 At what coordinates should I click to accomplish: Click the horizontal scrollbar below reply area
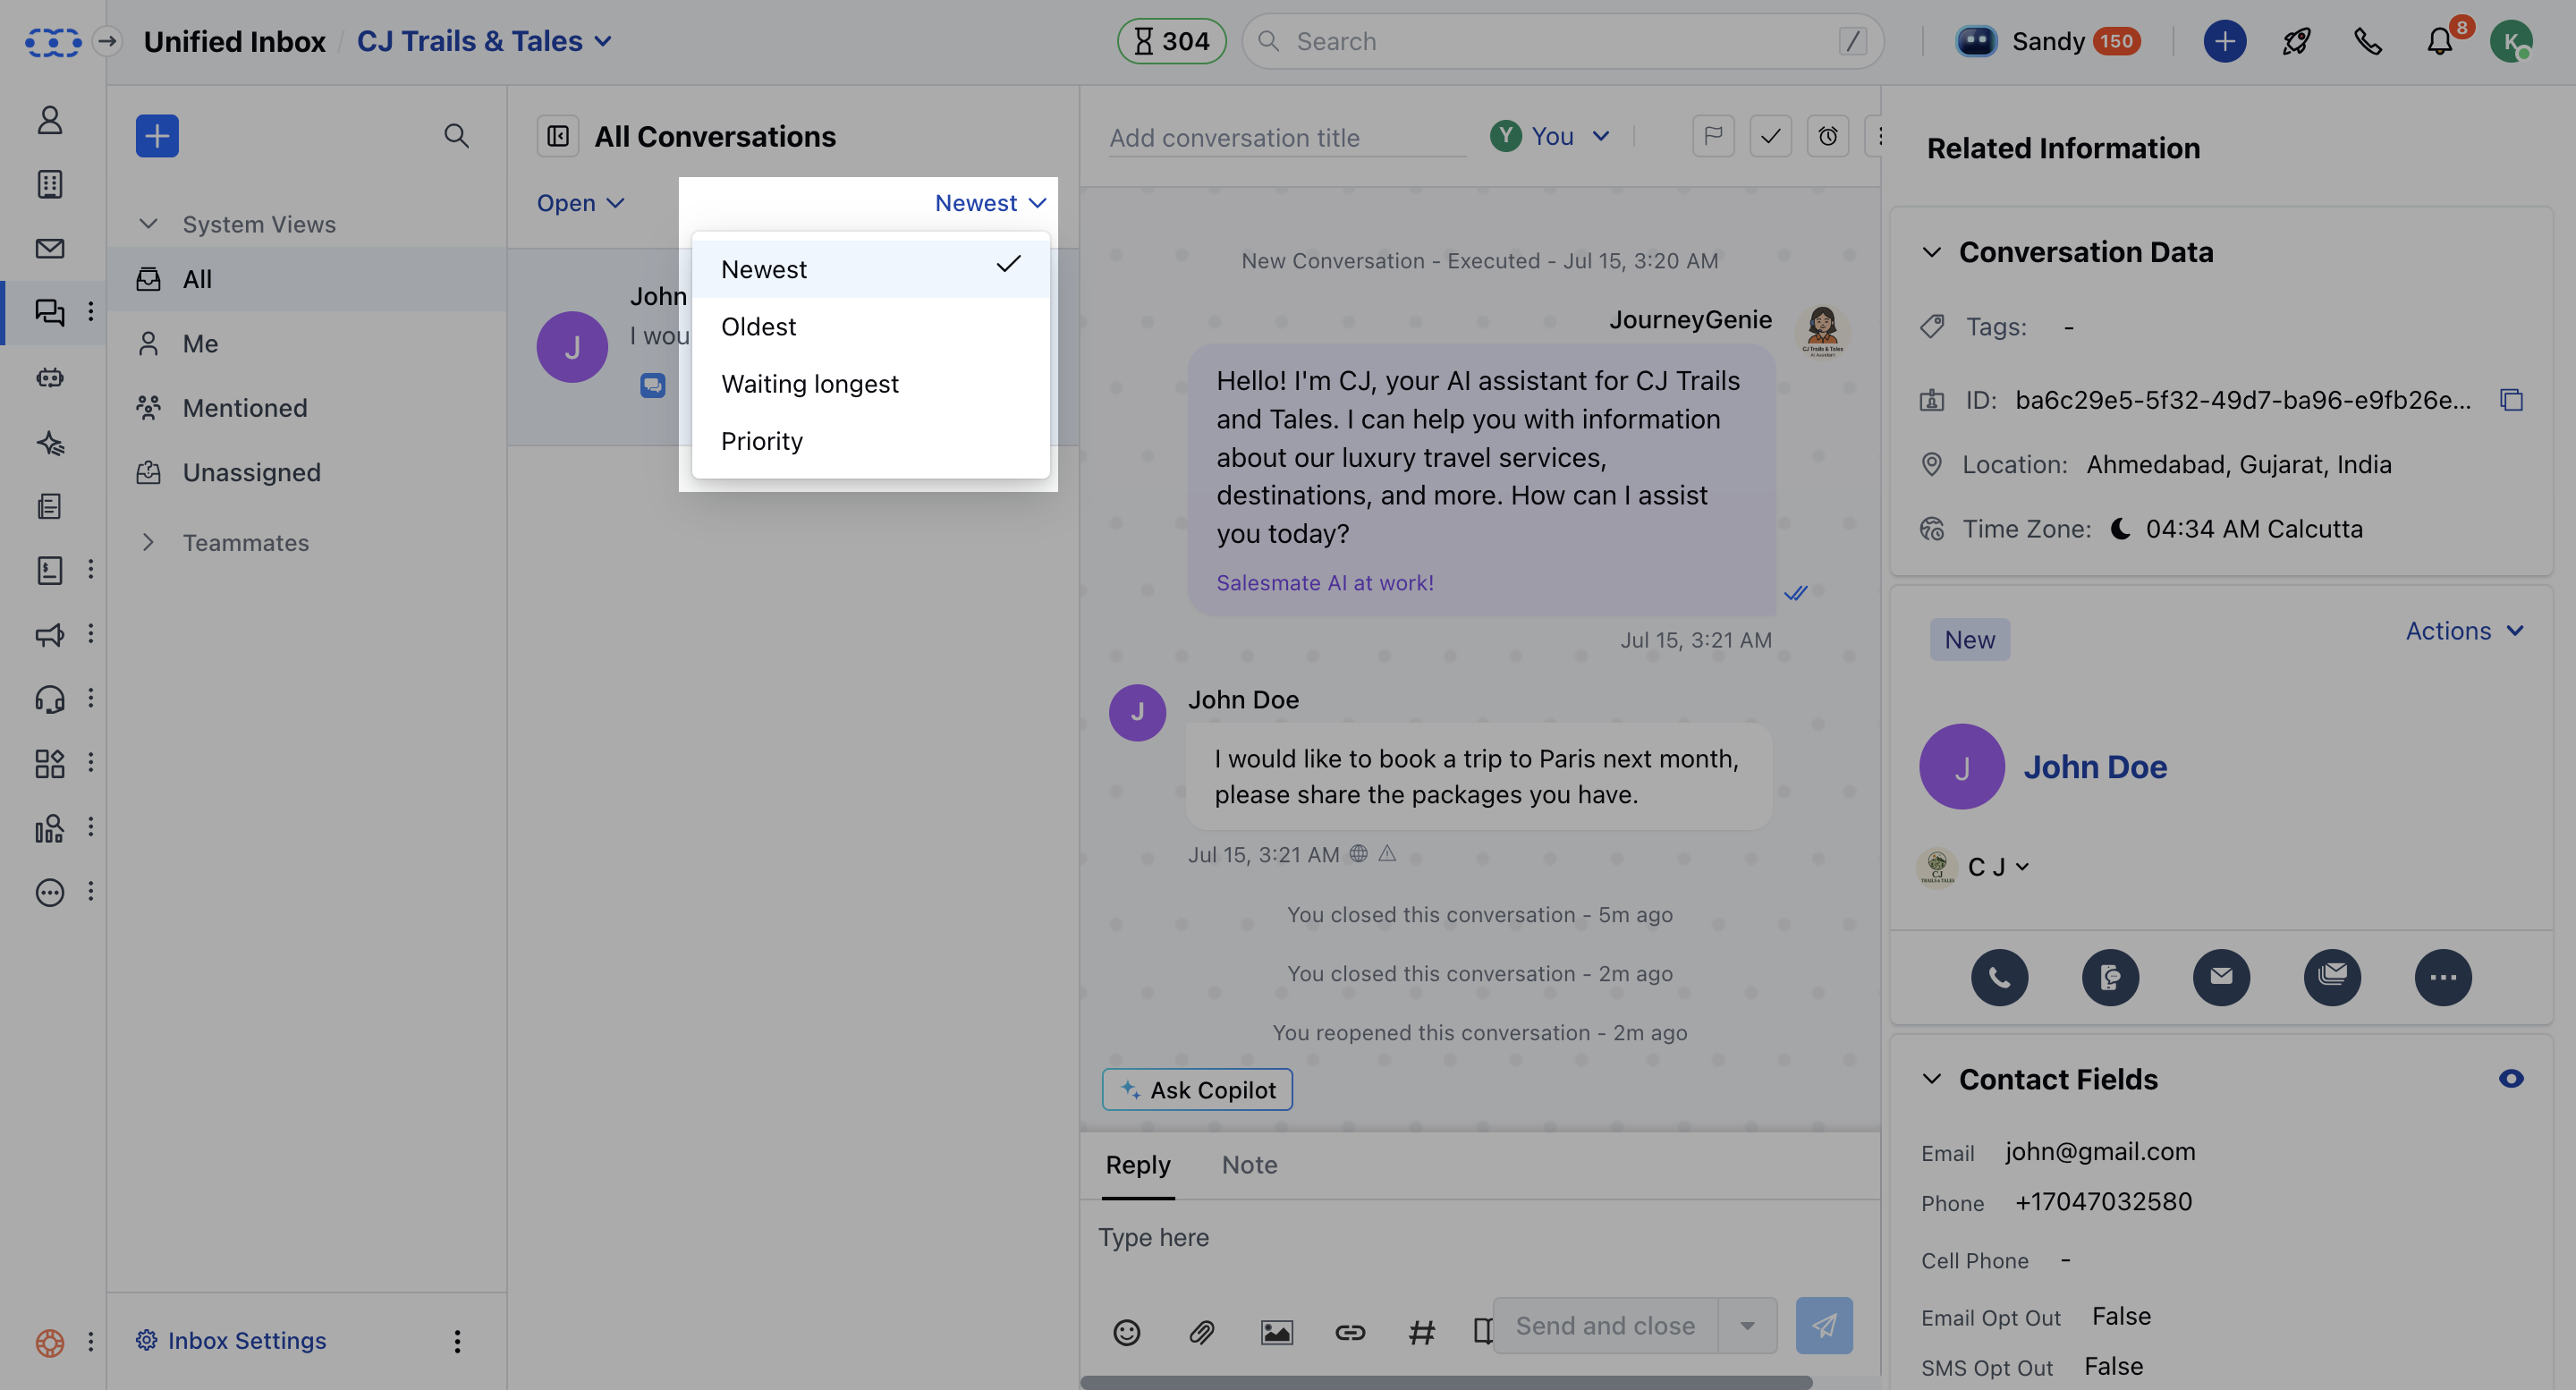click(1446, 1382)
